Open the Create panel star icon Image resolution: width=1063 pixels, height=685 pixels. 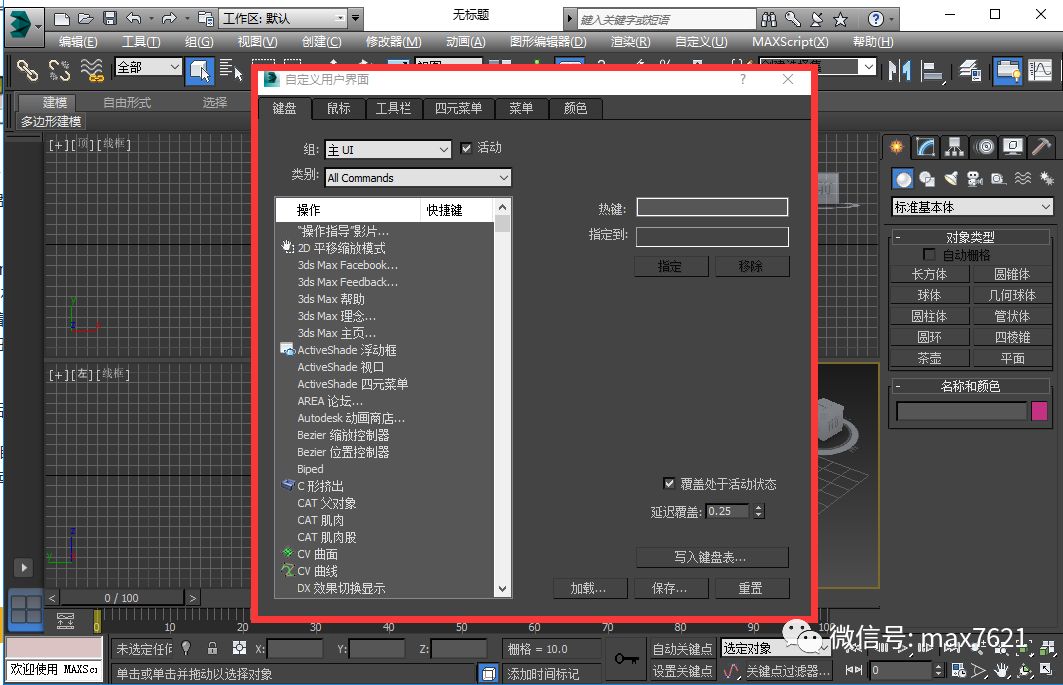tap(897, 146)
